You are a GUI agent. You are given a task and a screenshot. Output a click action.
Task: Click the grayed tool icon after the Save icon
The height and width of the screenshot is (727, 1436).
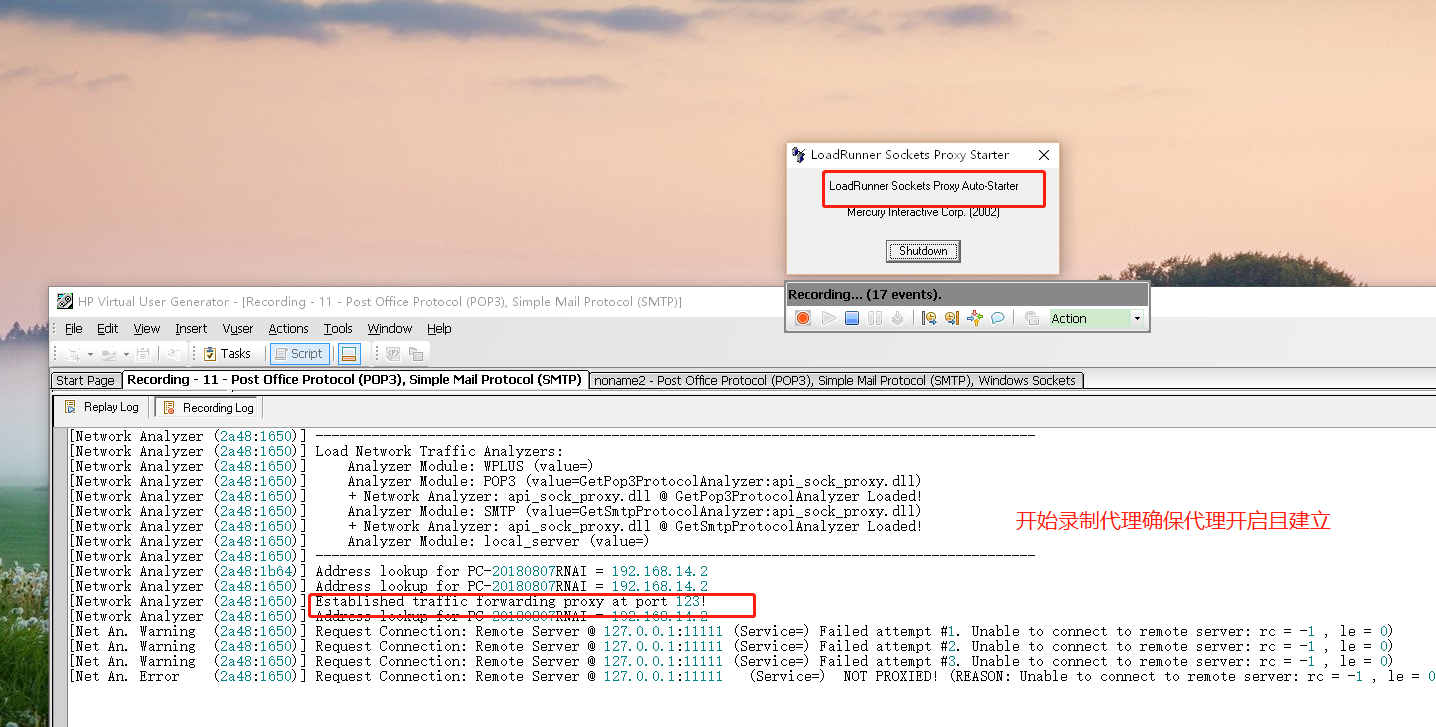[173, 354]
